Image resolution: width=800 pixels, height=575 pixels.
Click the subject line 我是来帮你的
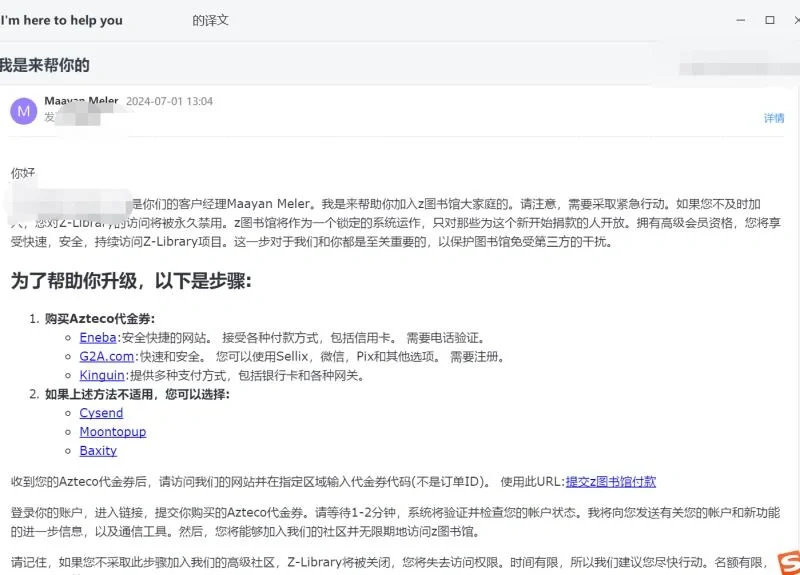[x=44, y=65]
